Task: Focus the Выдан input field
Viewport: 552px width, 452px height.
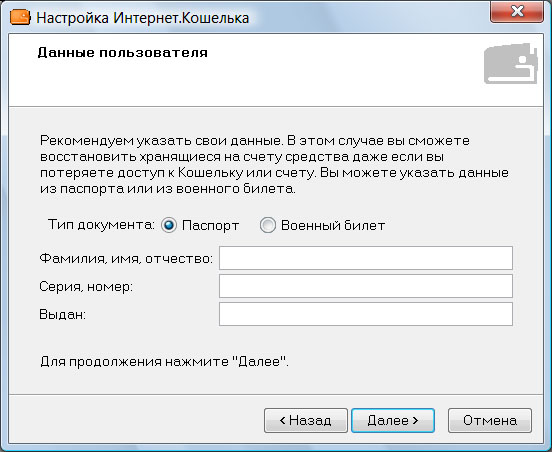Action: (x=366, y=314)
